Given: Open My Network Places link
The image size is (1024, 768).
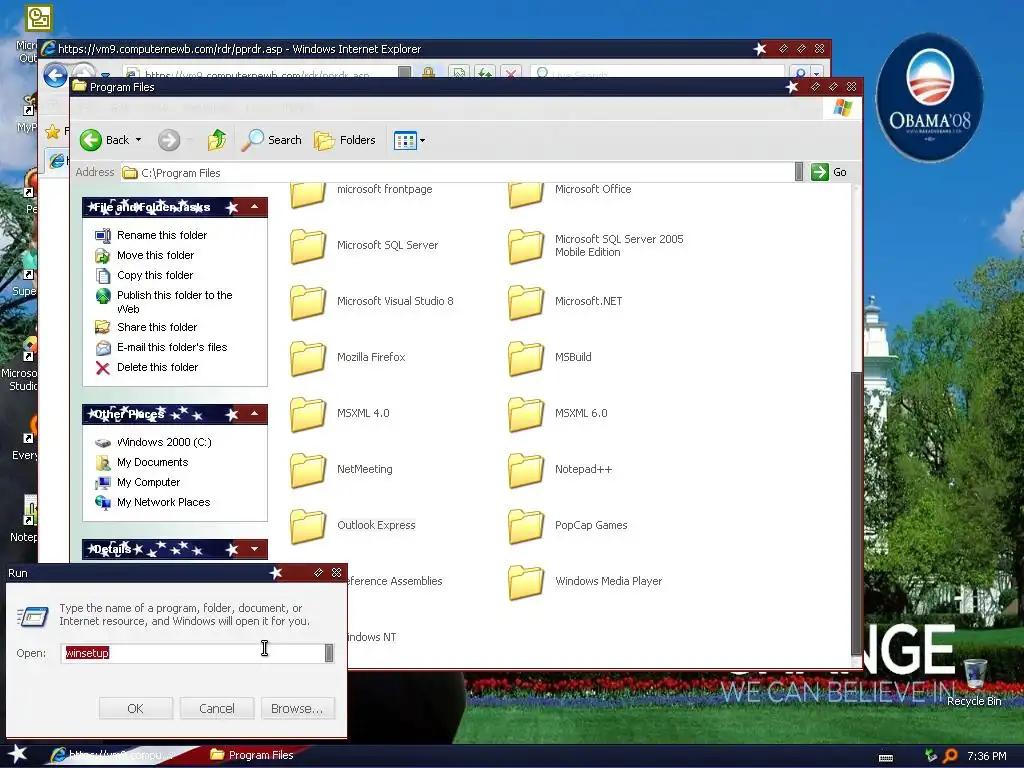Looking at the screenshot, I should pos(163,502).
